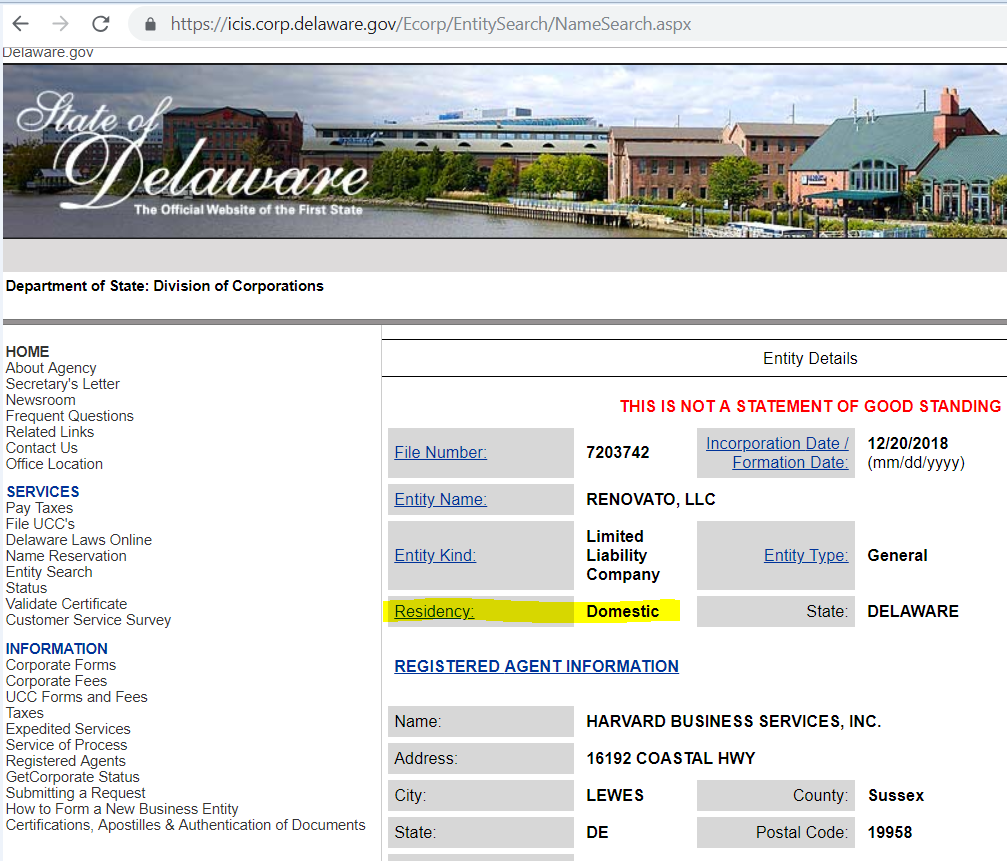Open File UCC's service link
The height and width of the screenshot is (861, 1007).
click(x=40, y=524)
